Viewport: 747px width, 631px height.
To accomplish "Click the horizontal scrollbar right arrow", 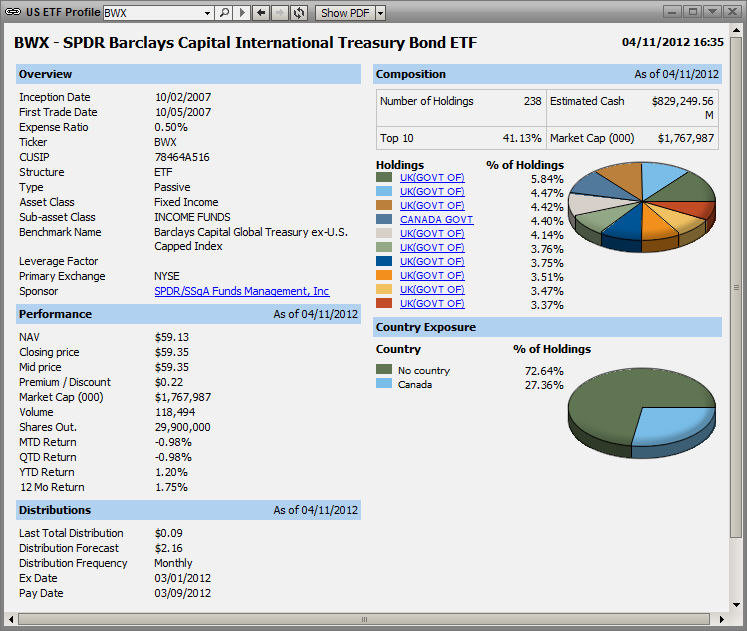I will tap(722, 620).
